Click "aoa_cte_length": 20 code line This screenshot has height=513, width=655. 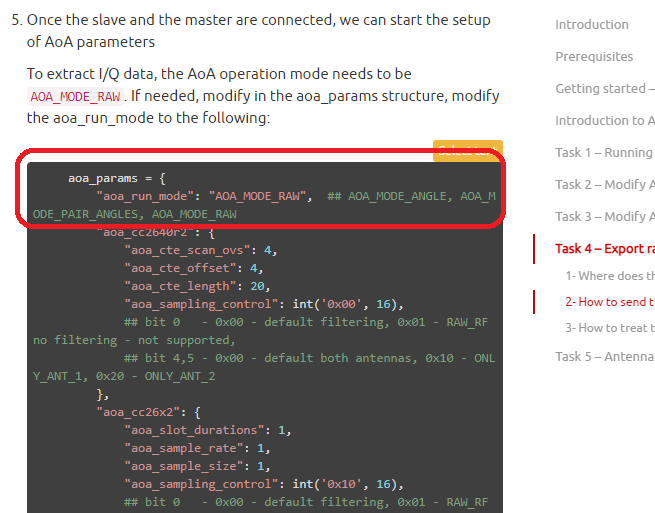point(197,286)
